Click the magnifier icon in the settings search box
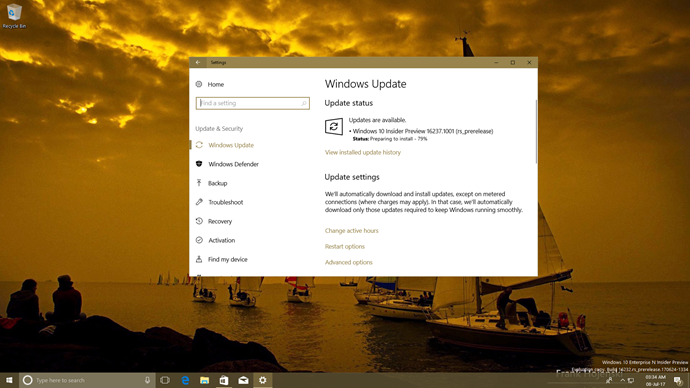Screen dimensions: 690x388 [304, 103]
